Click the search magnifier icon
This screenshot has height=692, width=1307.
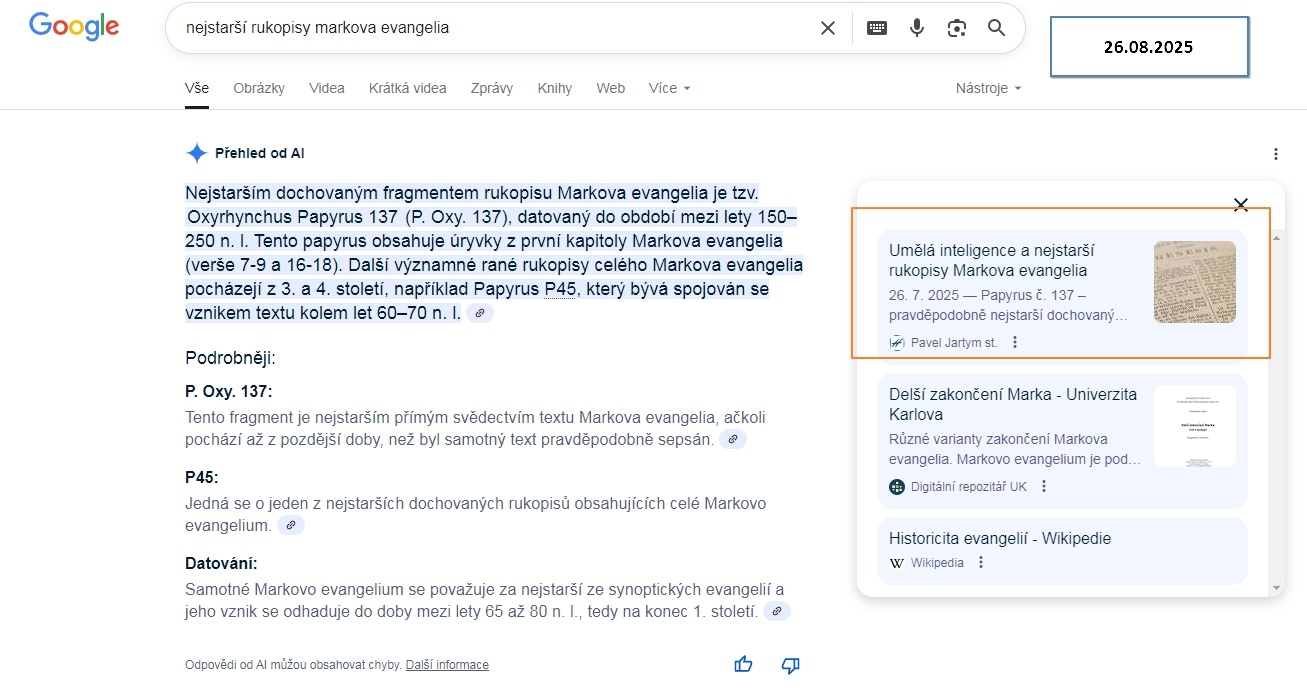pyautogui.click(x=995, y=28)
